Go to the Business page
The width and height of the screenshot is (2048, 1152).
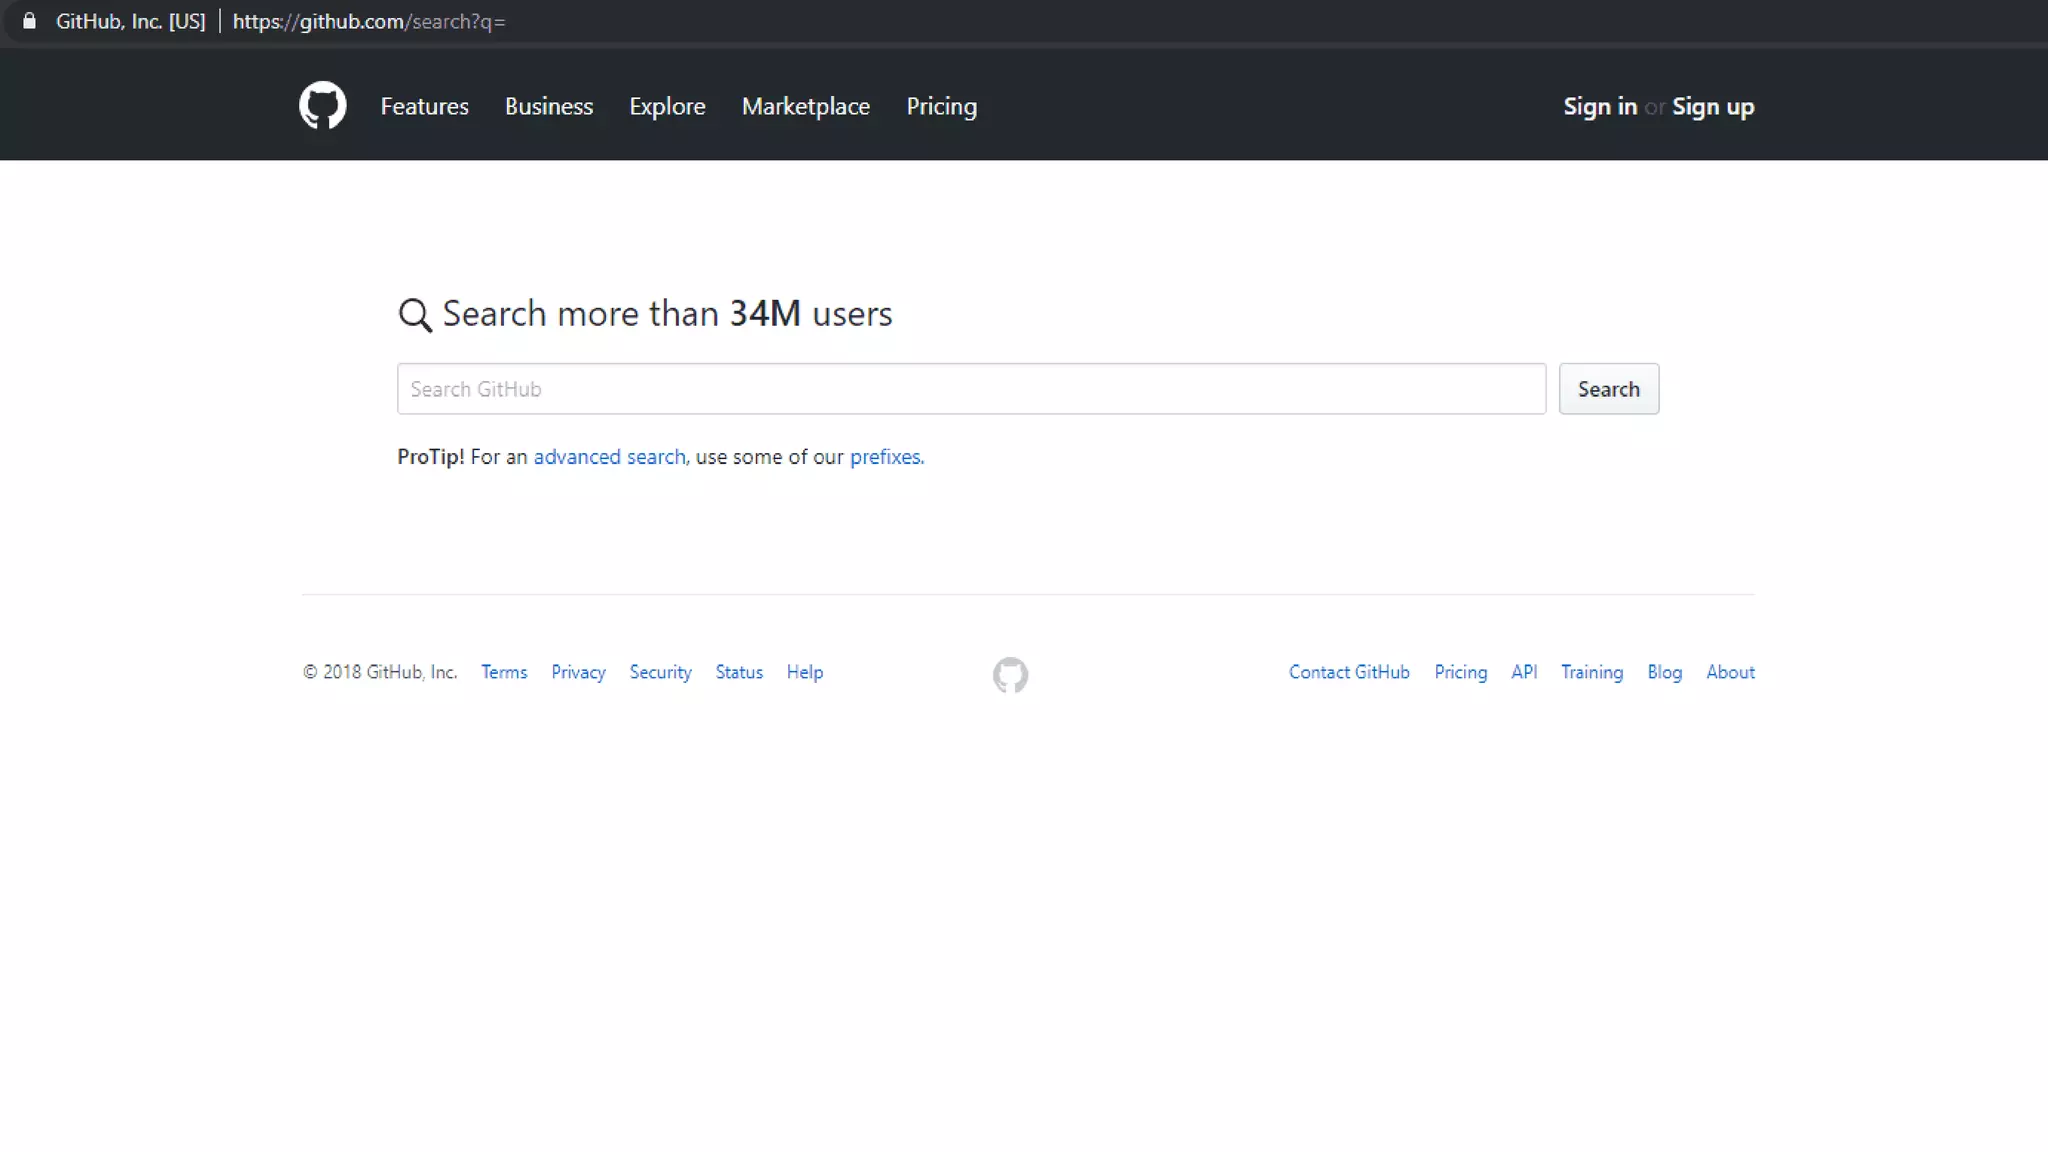click(548, 106)
